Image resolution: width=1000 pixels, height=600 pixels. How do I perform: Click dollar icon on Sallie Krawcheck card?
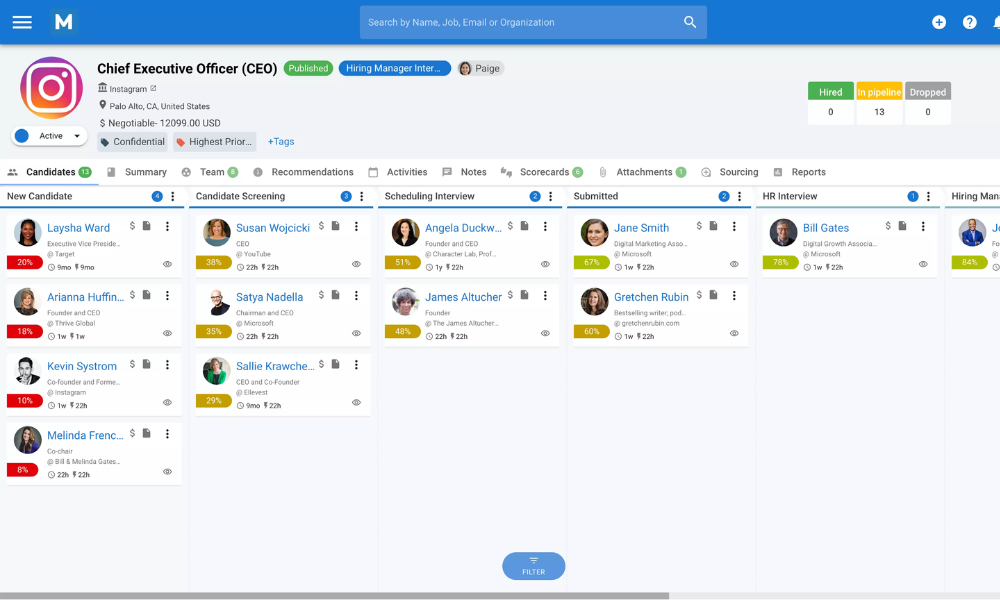tap(321, 364)
